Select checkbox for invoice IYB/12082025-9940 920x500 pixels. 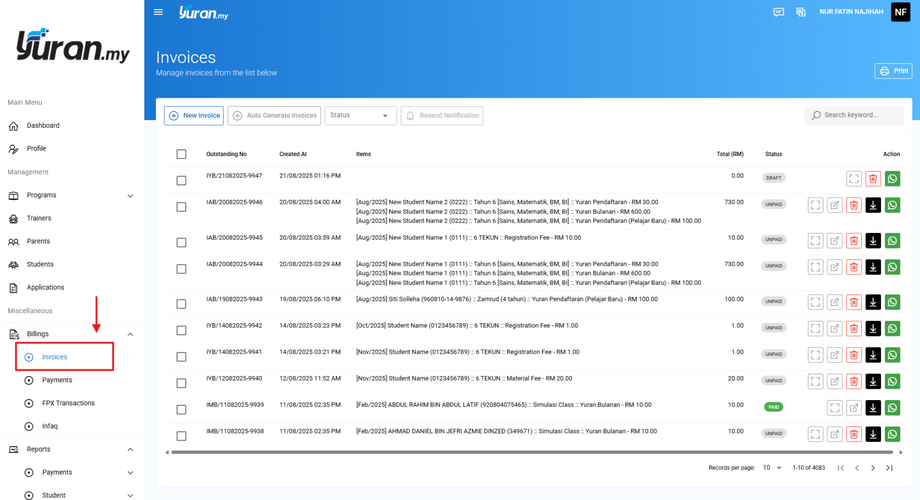[x=181, y=383]
